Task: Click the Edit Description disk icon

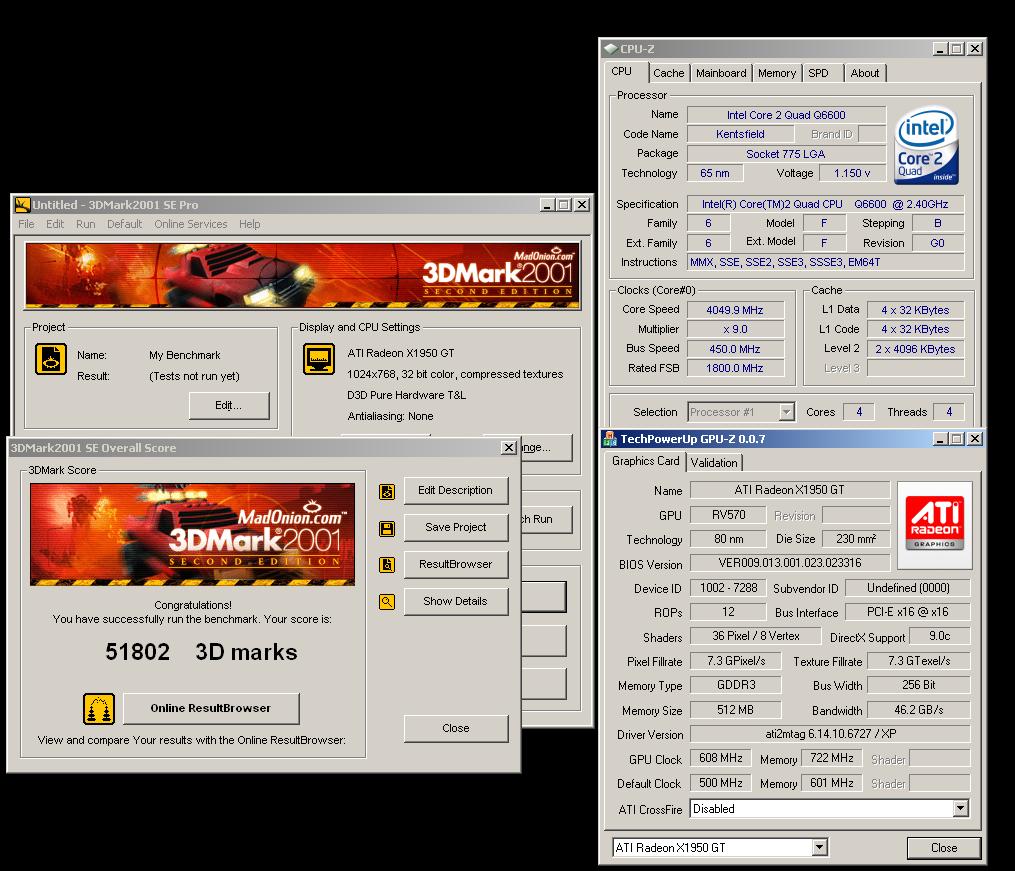Action: coord(386,492)
